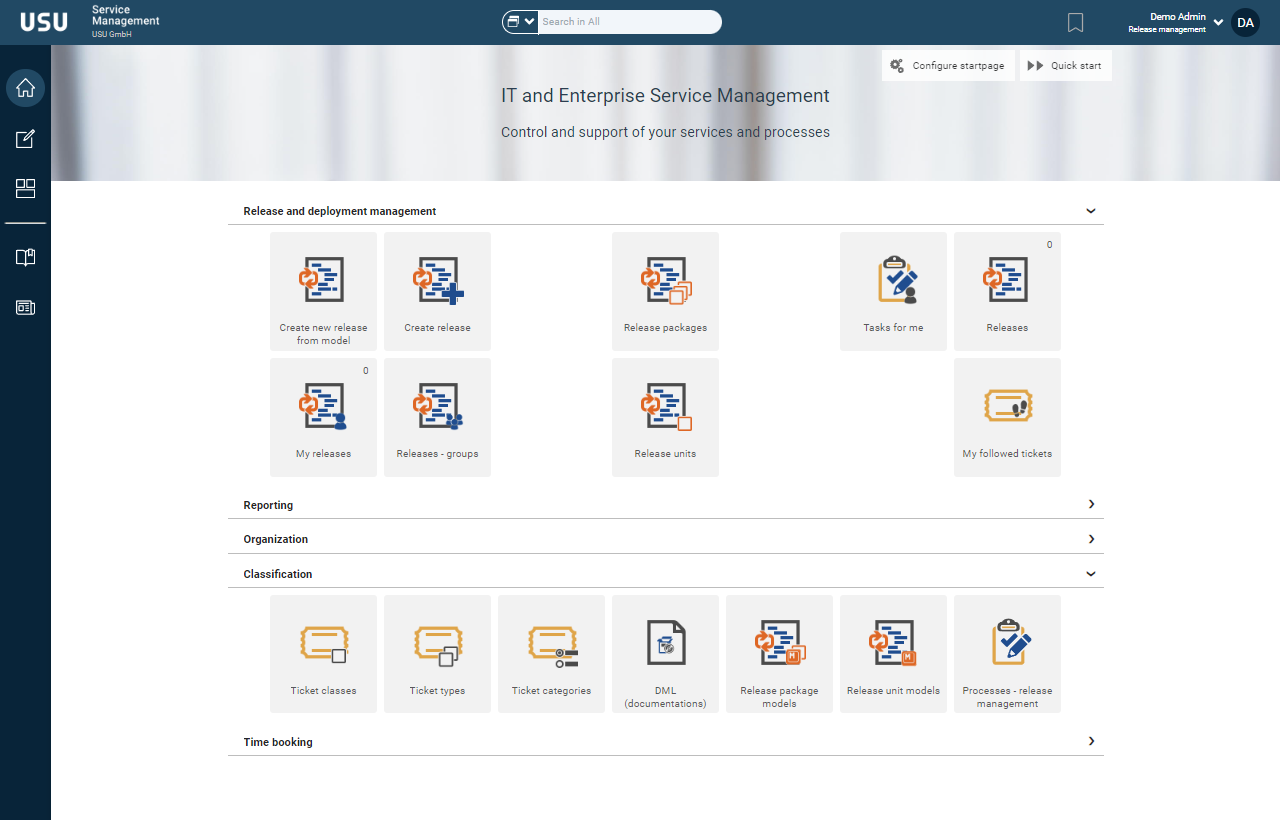Collapse the Release and deployment management section
This screenshot has width=1280, height=820.
pyautogui.click(x=1091, y=211)
